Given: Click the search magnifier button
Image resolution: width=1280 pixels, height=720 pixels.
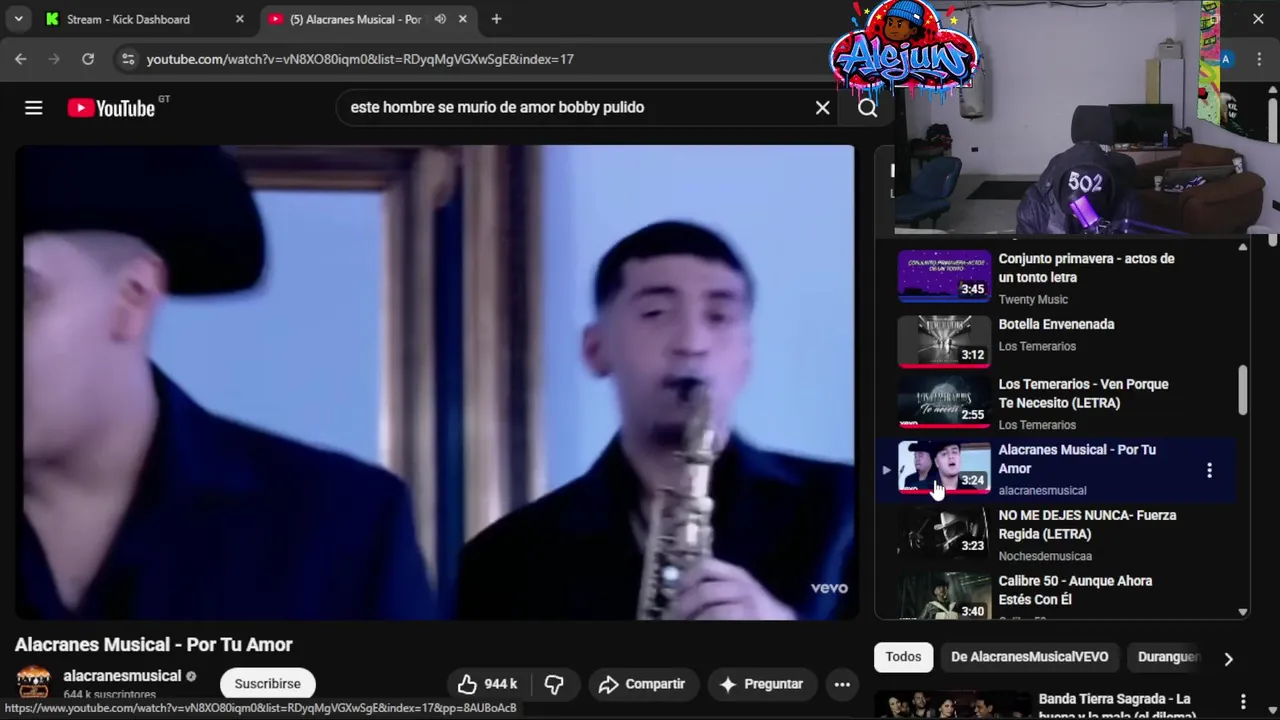Looking at the screenshot, I should pyautogui.click(x=867, y=107).
